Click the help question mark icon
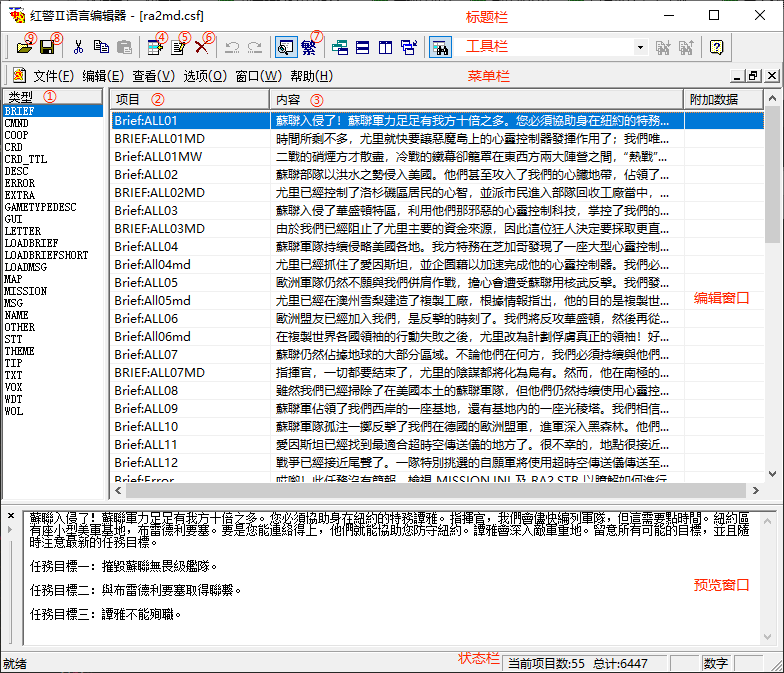Viewport: 784px width, 673px height. [716, 48]
